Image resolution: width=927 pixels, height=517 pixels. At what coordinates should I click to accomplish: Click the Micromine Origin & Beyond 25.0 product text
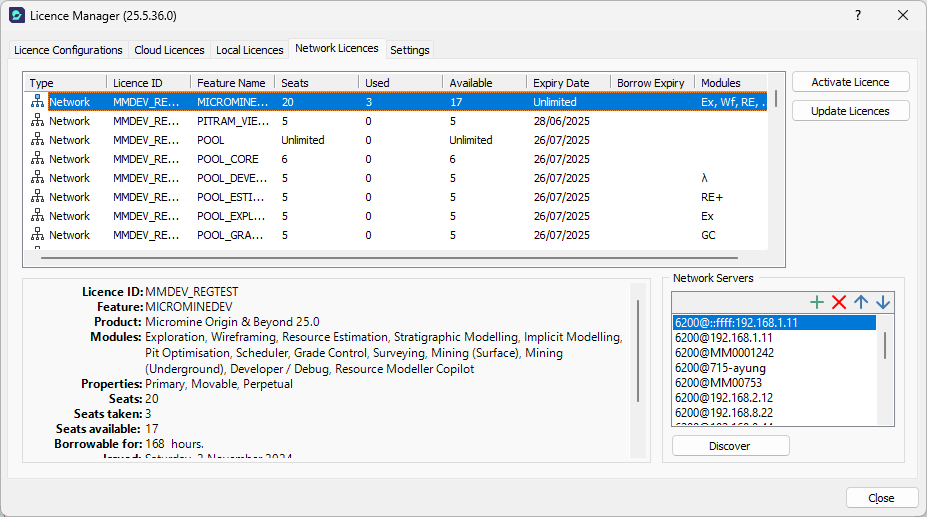pyautogui.click(x=232, y=322)
